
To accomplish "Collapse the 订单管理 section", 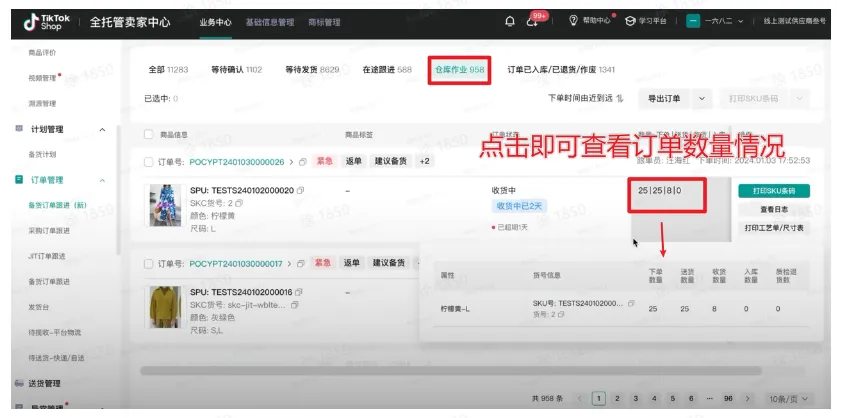I will coord(103,180).
